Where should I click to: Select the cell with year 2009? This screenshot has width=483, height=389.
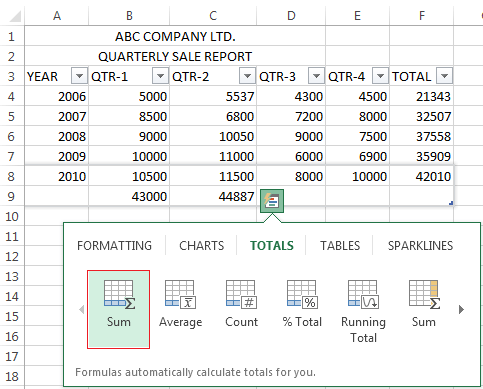57,156
